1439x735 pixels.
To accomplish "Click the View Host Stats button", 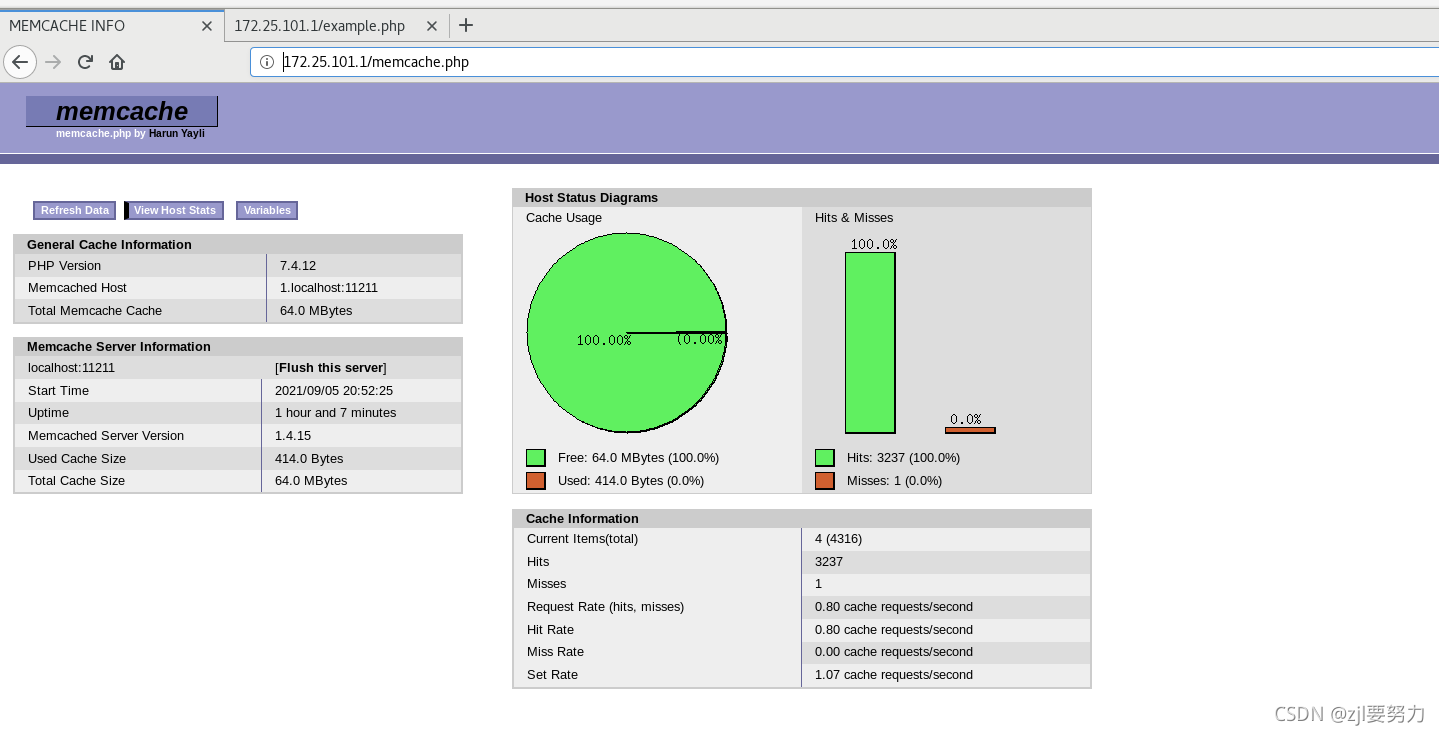I will point(175,210).
